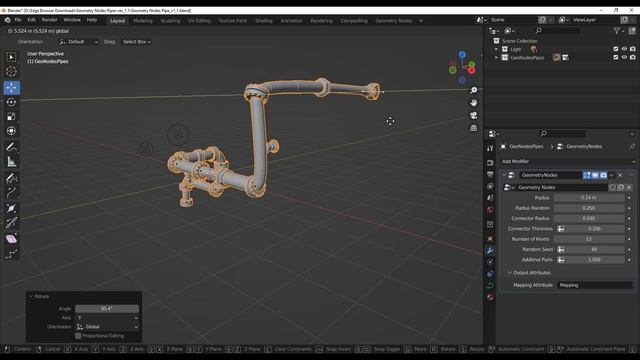Disable Light collection in renders
The height and width of the screenshot is (360, 640).
click(x=633, y=49)
